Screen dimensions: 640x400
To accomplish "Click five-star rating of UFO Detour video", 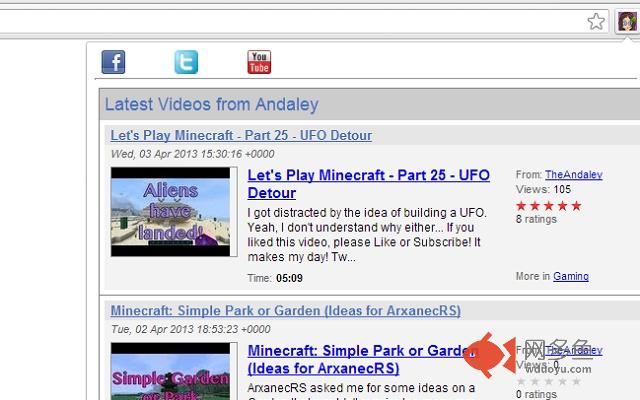I will click(549, 205).
